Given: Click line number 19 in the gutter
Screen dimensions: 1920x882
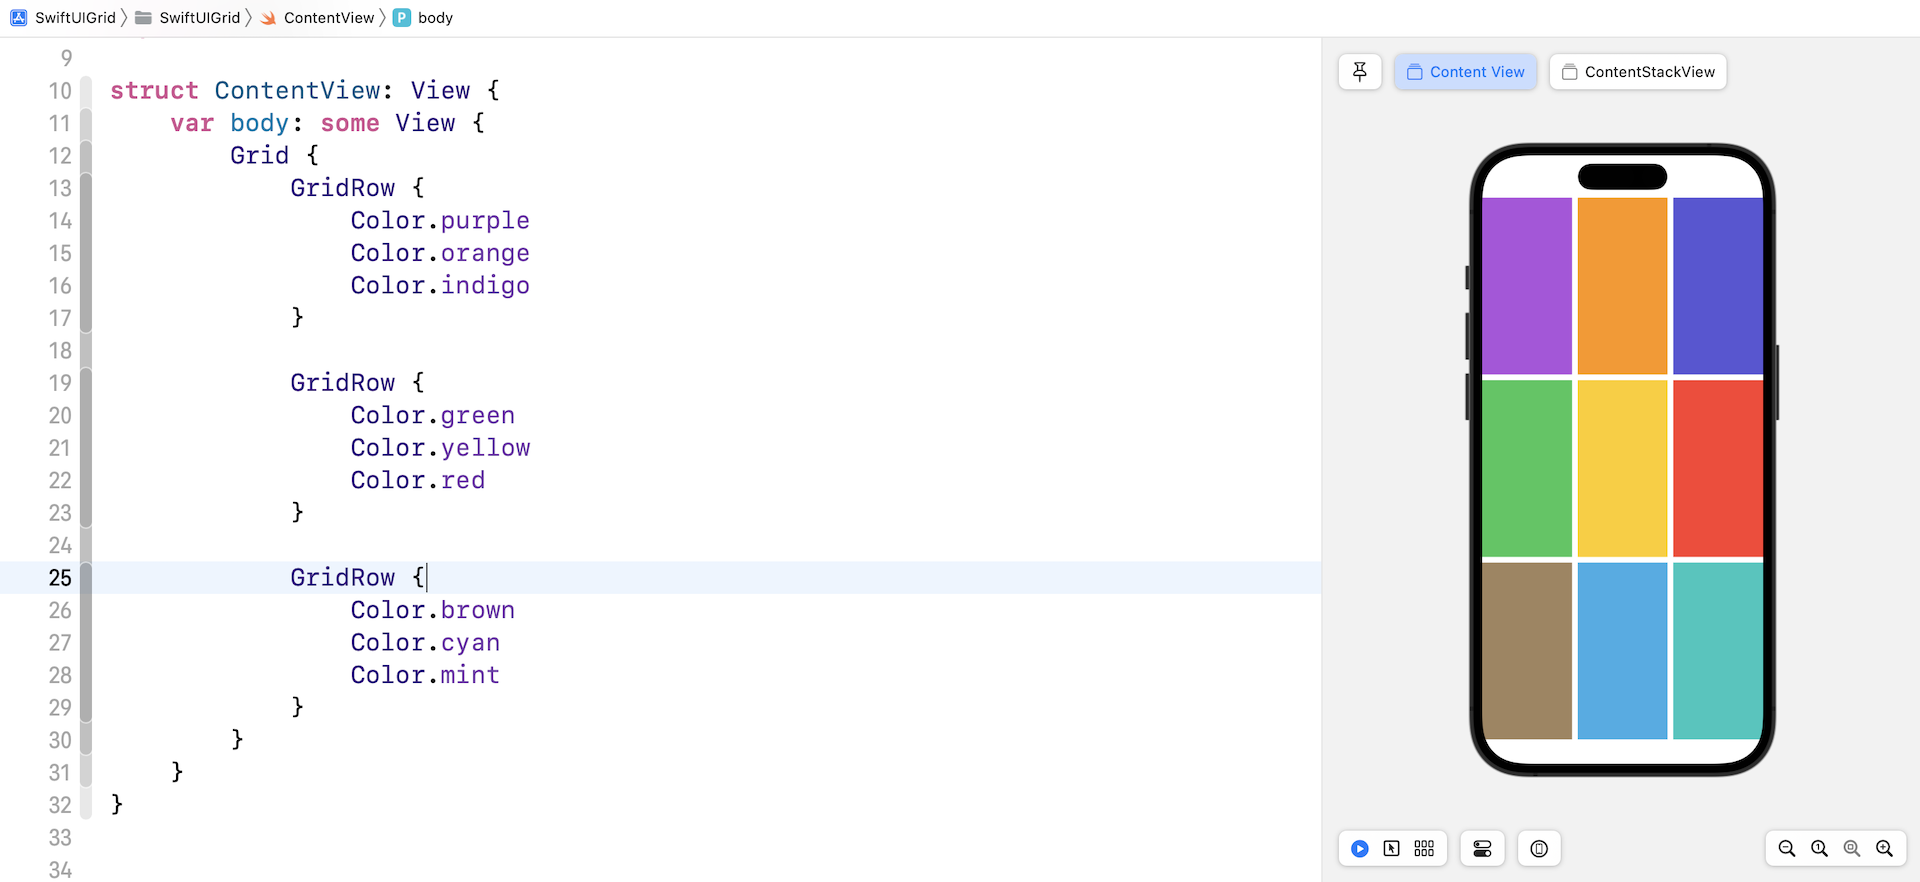Looking at the screenshot, I should [60, 383].
